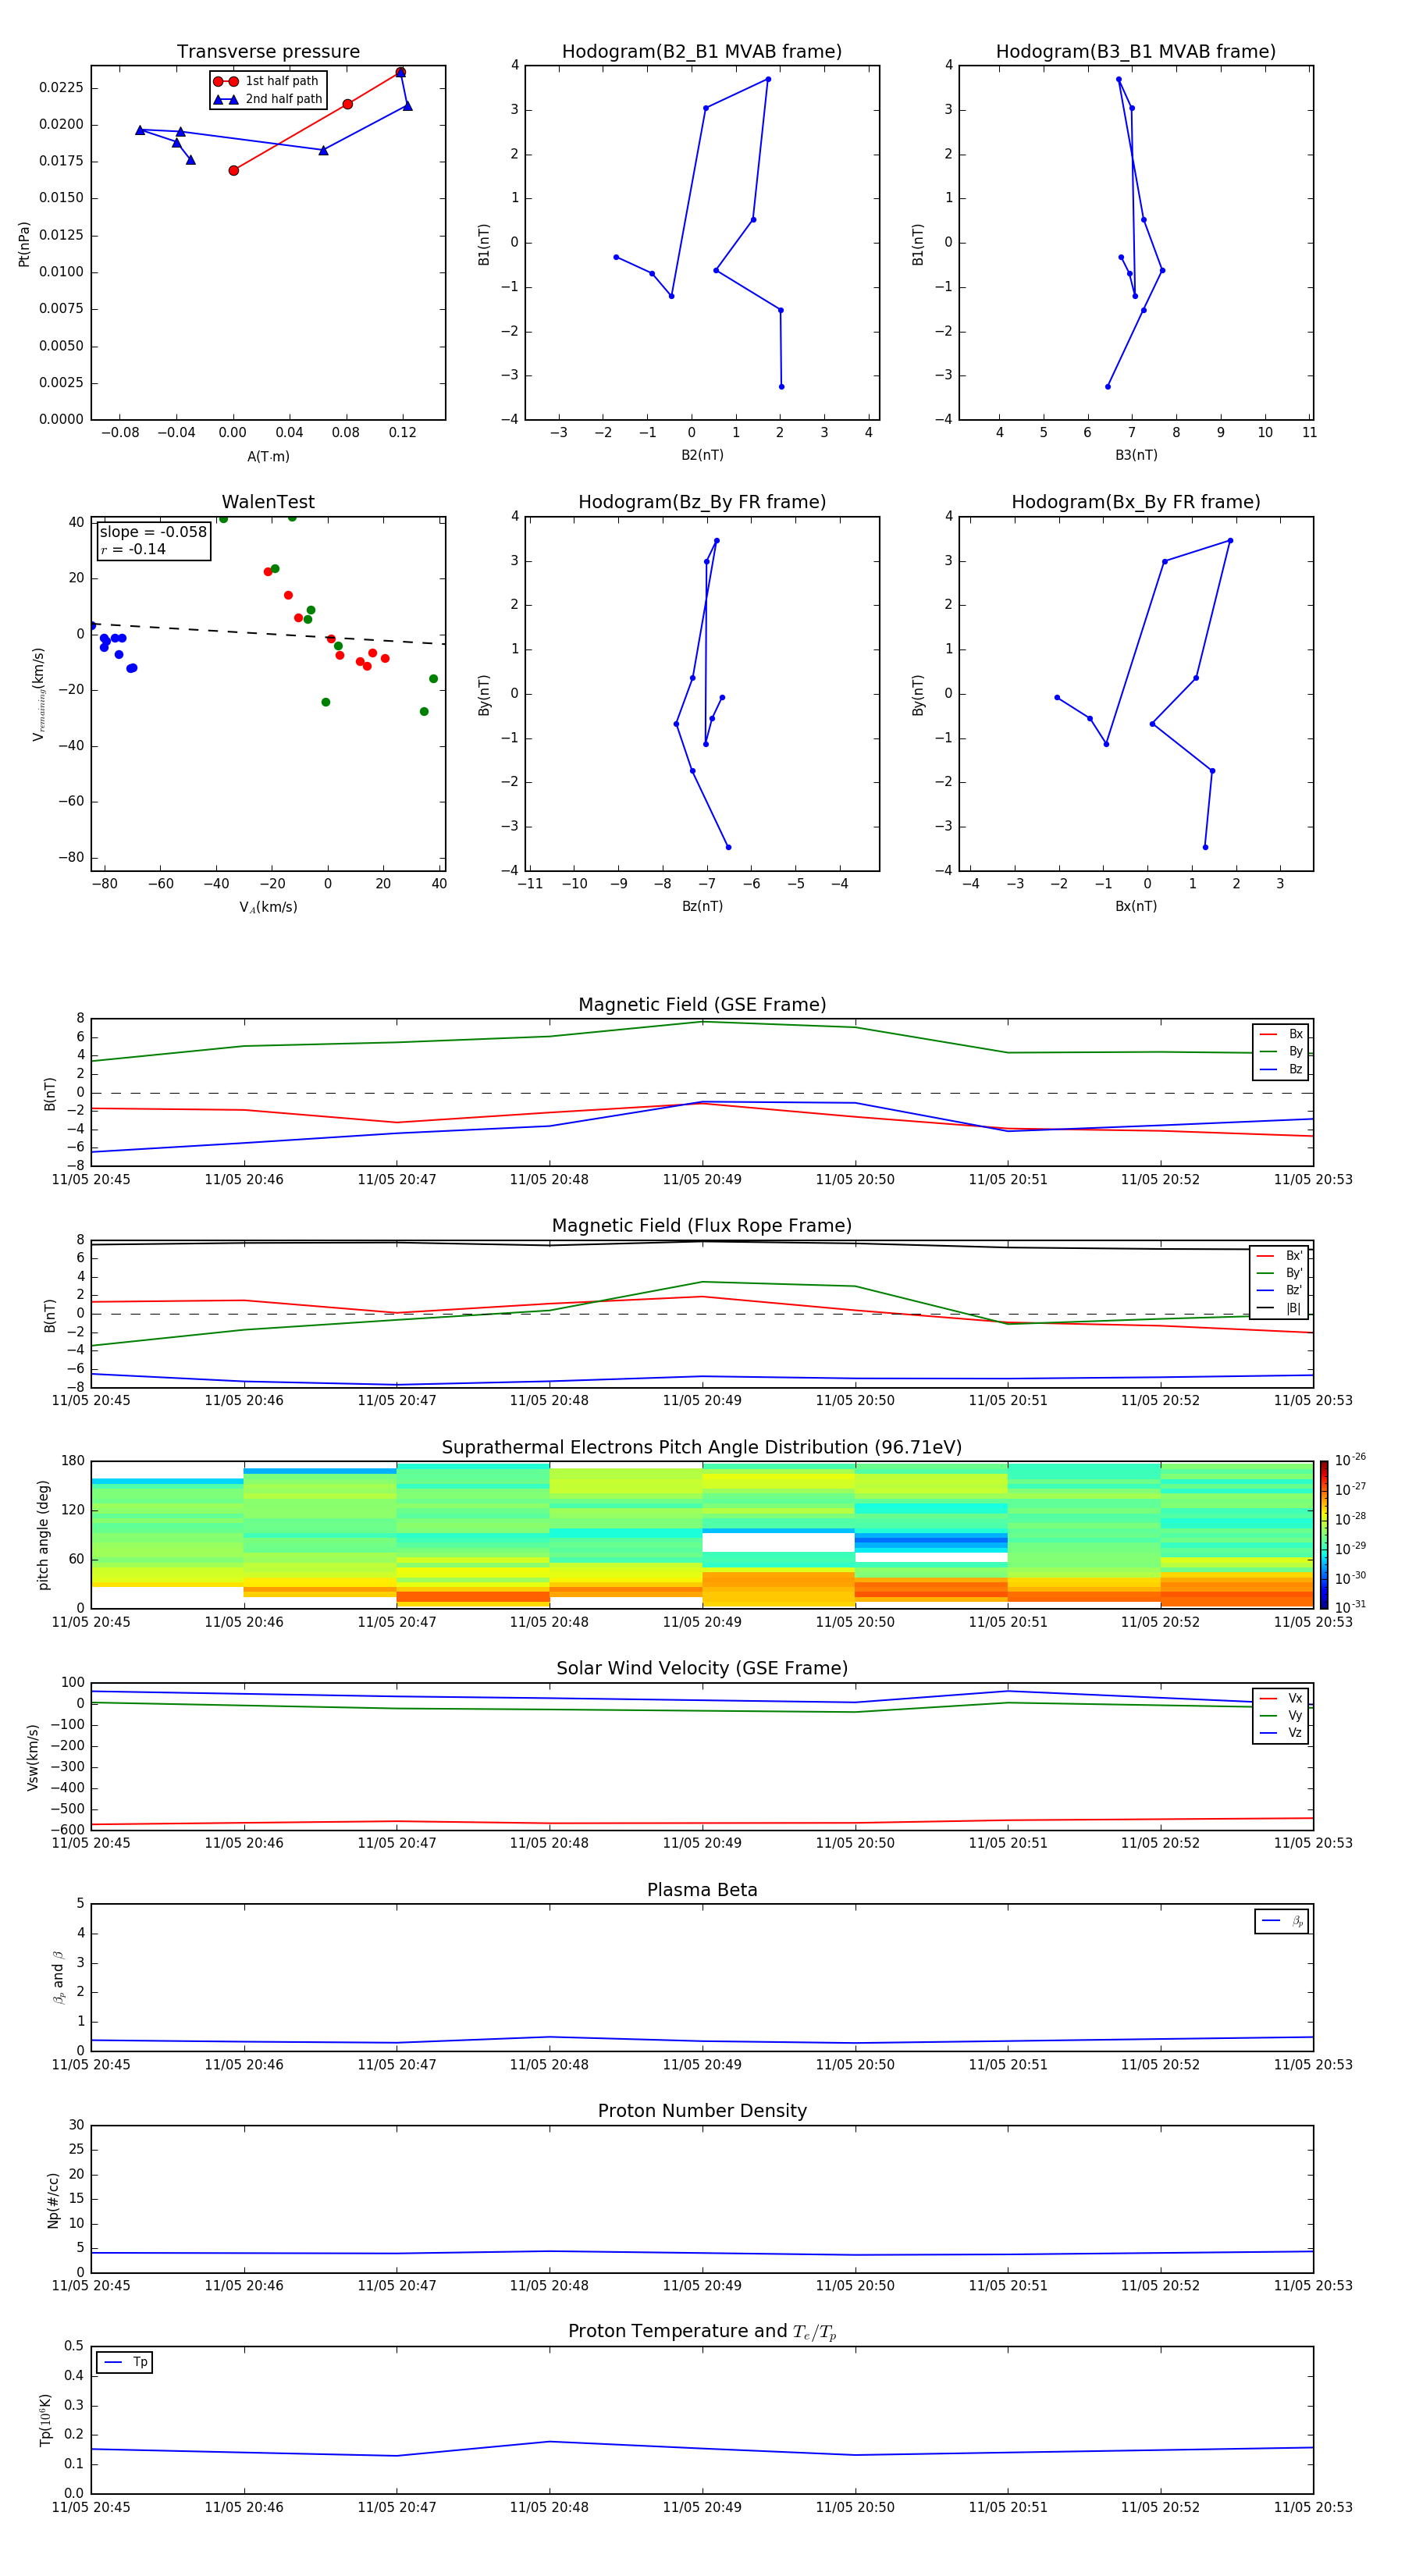Click the 'B3(nT)' x-axis label
This screenshot has width=1405, height=2576.
click(1136, 455)
